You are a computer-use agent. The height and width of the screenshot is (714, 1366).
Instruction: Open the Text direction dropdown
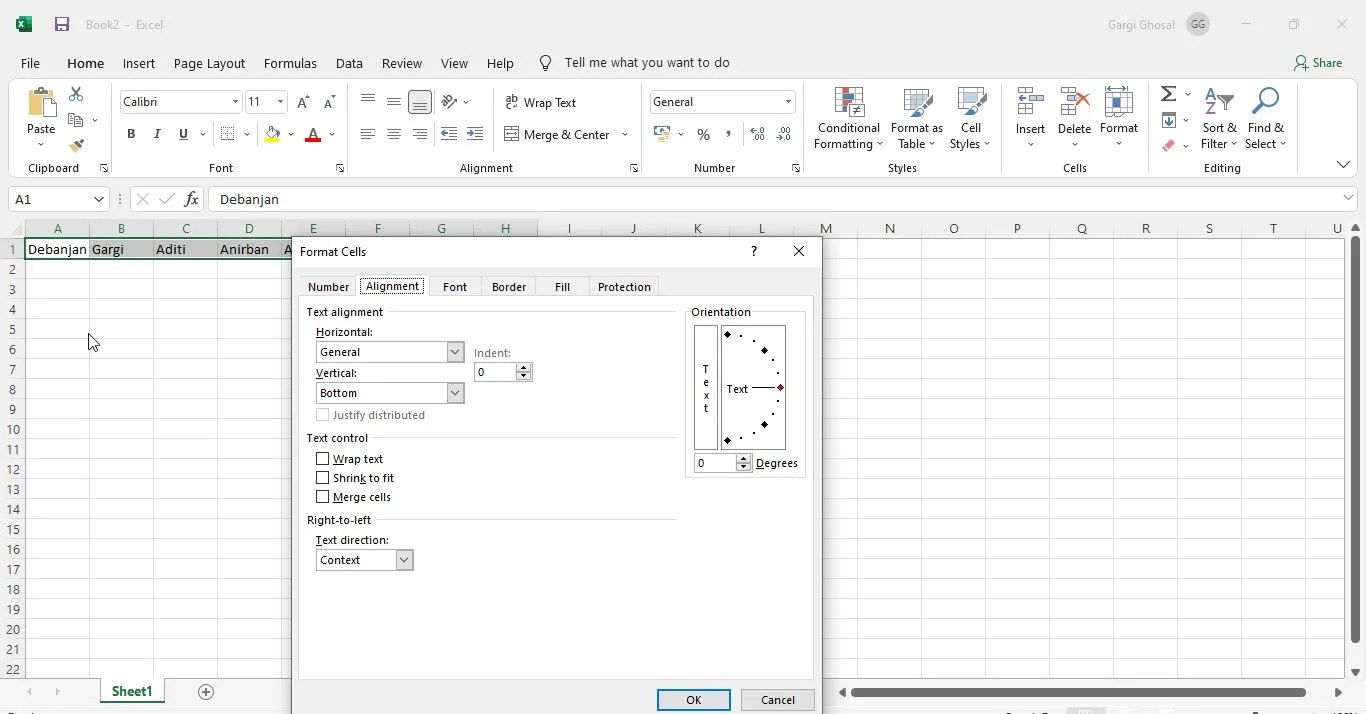click(403, 560)
